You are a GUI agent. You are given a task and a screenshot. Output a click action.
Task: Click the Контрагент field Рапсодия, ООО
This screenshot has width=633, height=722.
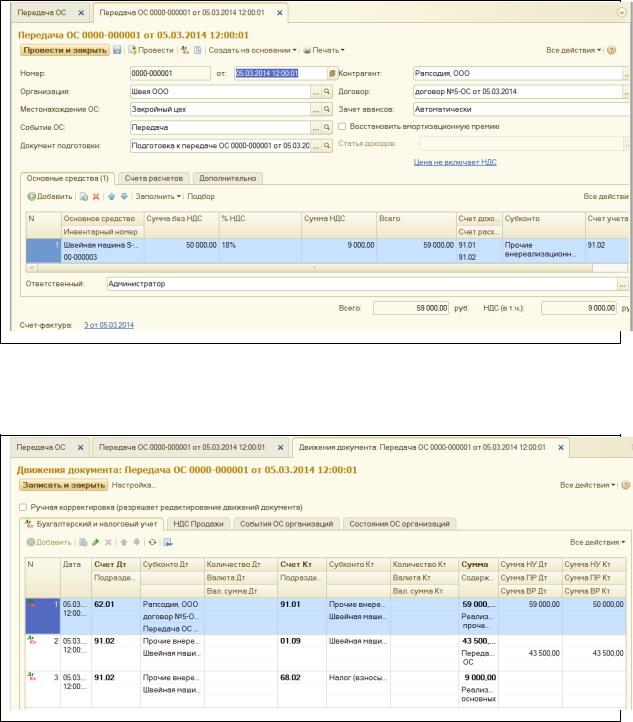(x=517, y=73)
